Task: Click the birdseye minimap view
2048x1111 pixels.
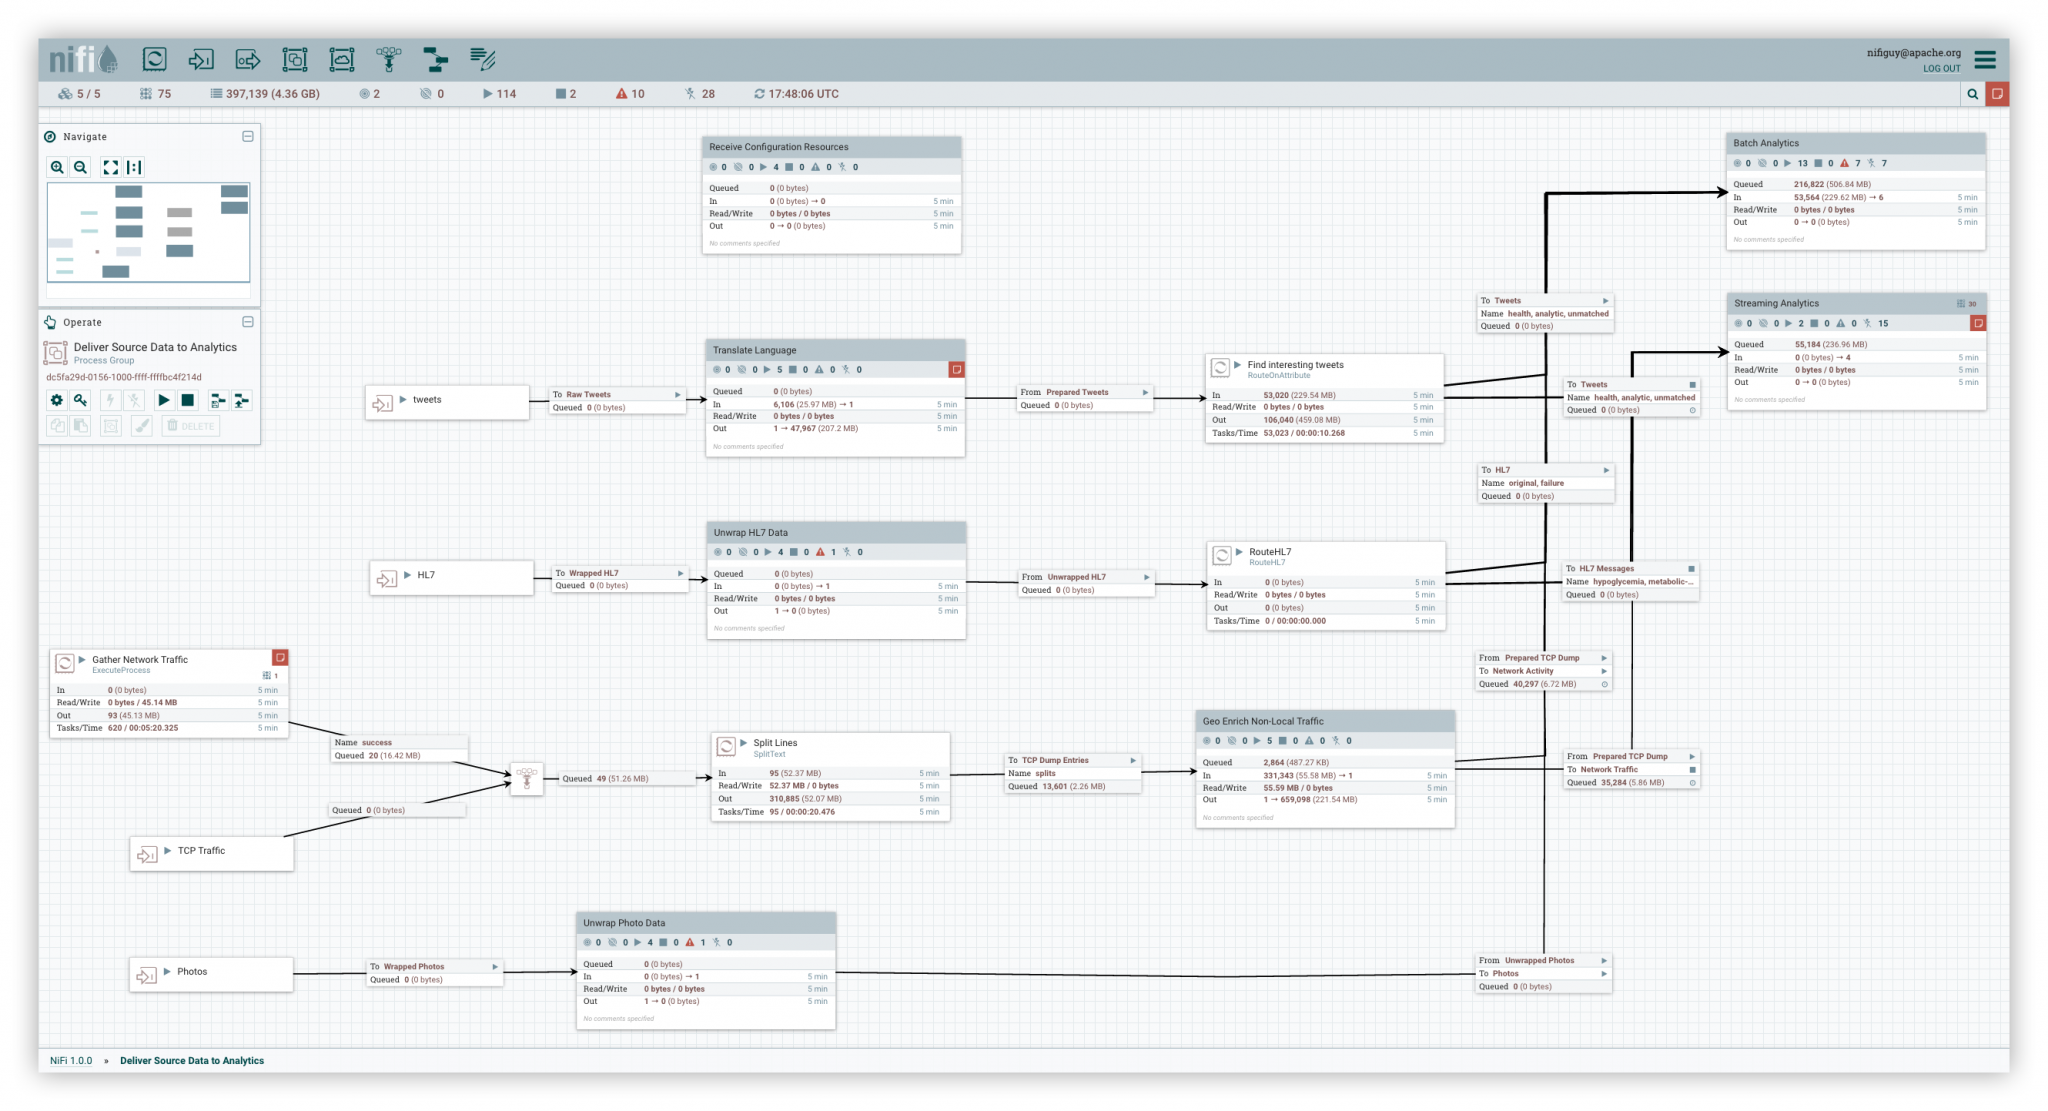Action: point(148,232)
